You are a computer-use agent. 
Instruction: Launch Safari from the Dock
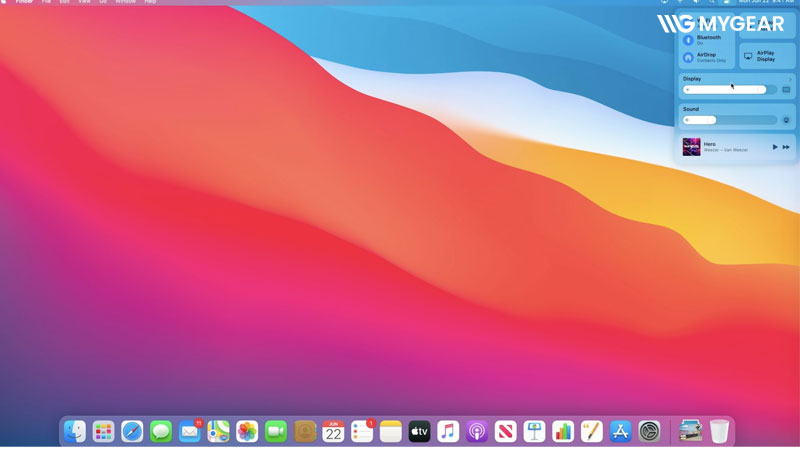point(132,432)
